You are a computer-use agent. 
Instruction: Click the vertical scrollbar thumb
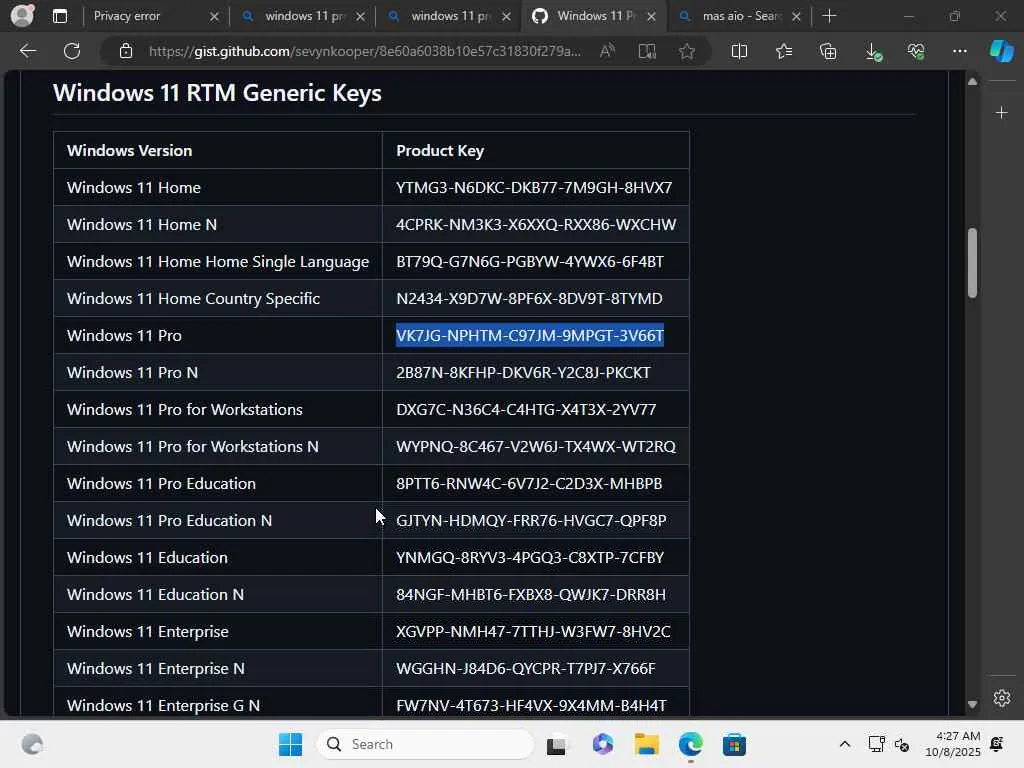coord(972,263)
